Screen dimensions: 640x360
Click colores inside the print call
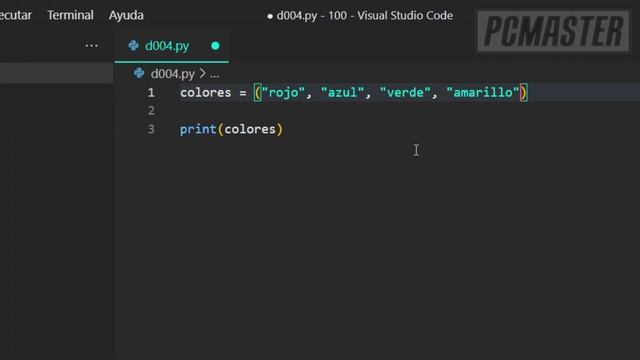(x=250, y=129)
